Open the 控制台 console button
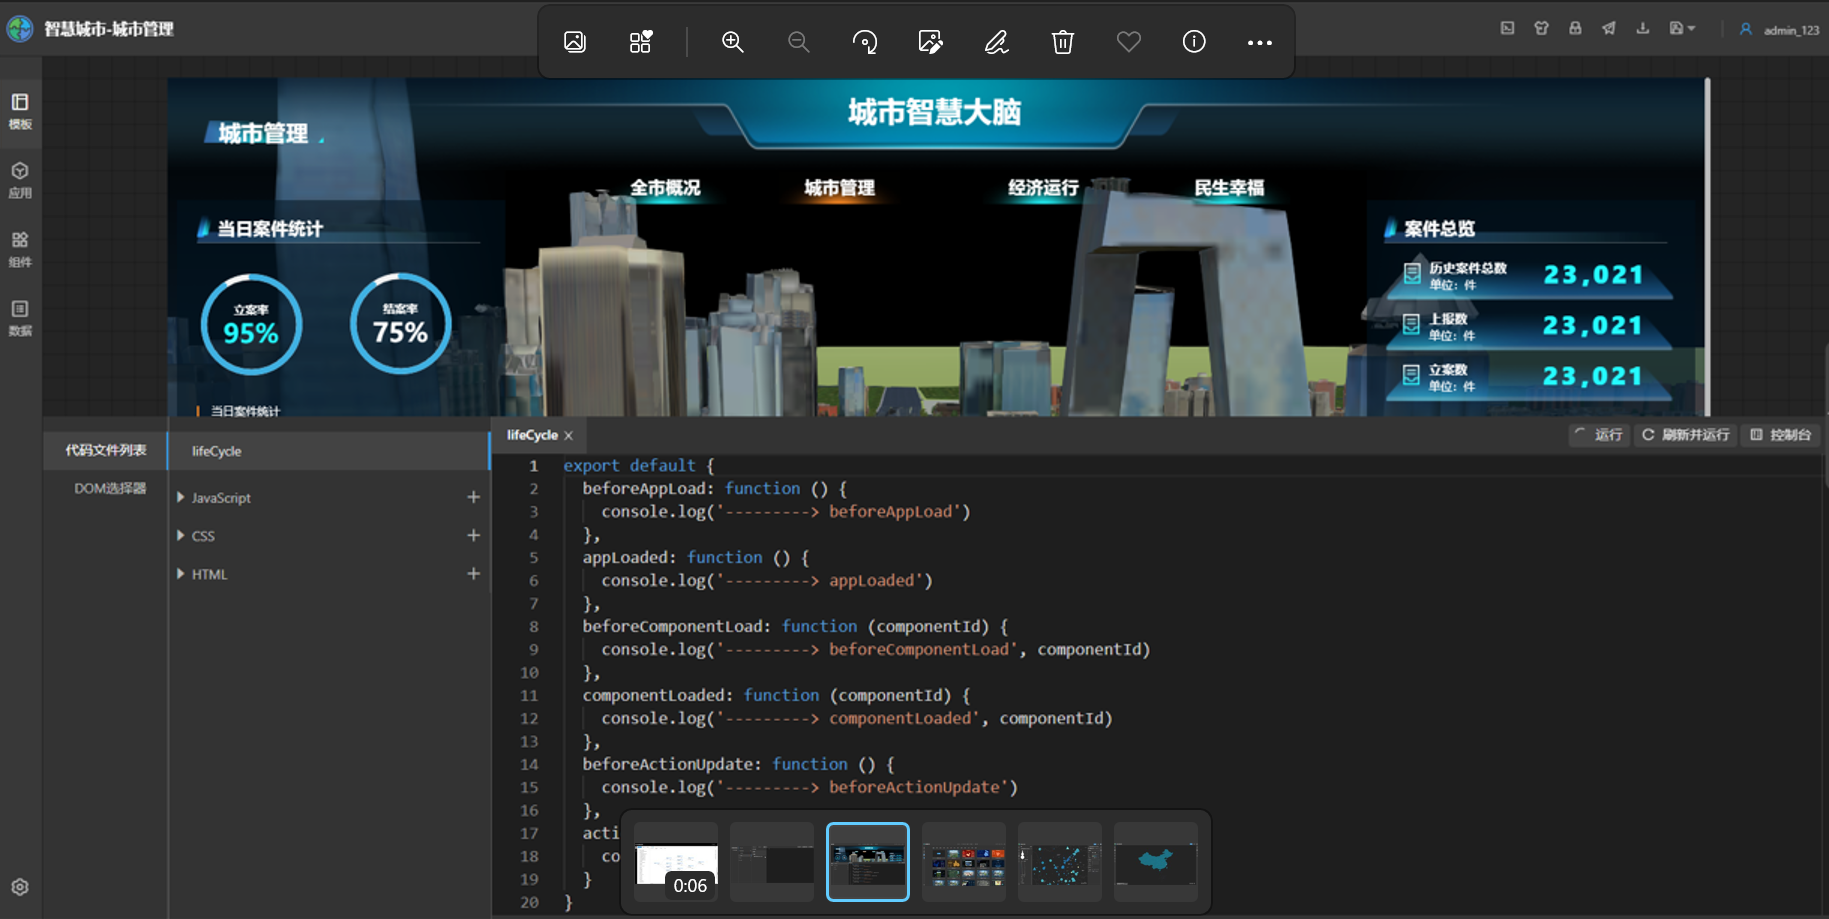The height and width of the screenshot is (919, 1829). 1781,435
